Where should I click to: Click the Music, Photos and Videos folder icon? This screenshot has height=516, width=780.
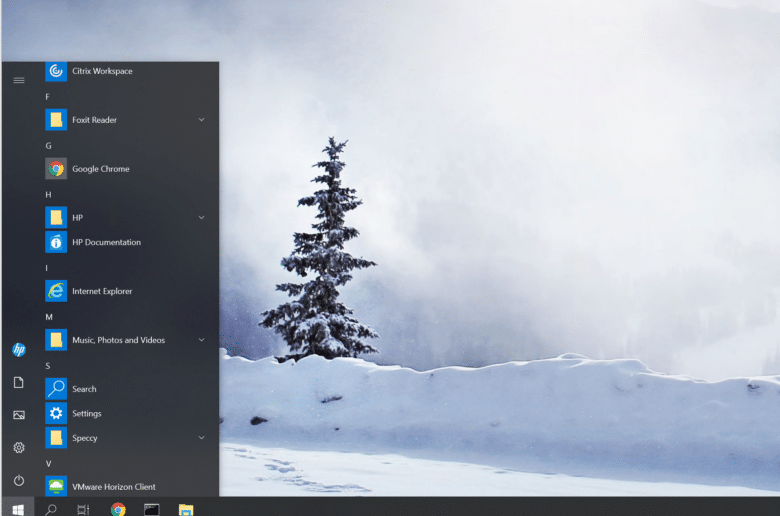click(56, 340)
